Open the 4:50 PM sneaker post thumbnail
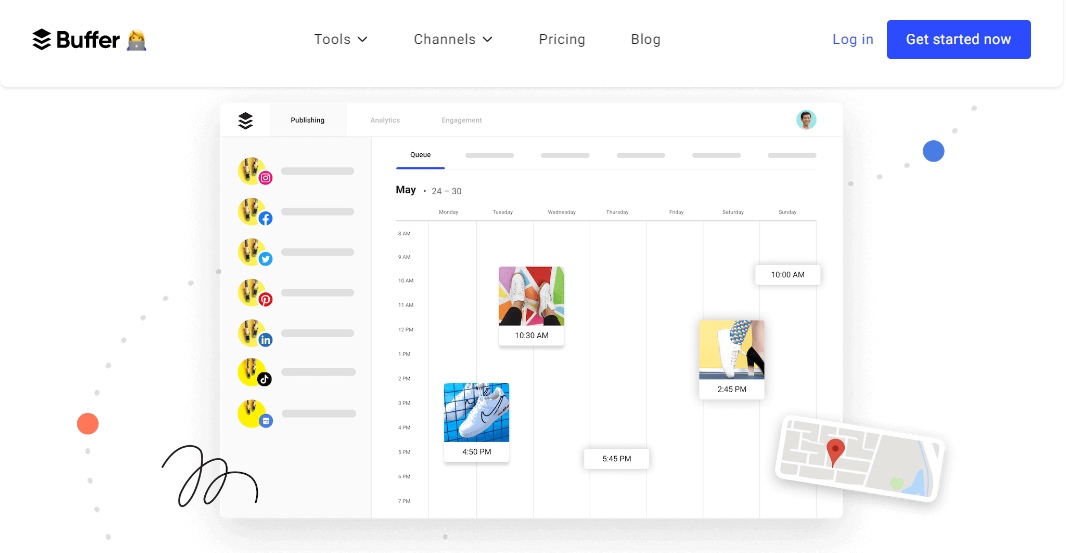1066x553 pixels. click(477, 413)
